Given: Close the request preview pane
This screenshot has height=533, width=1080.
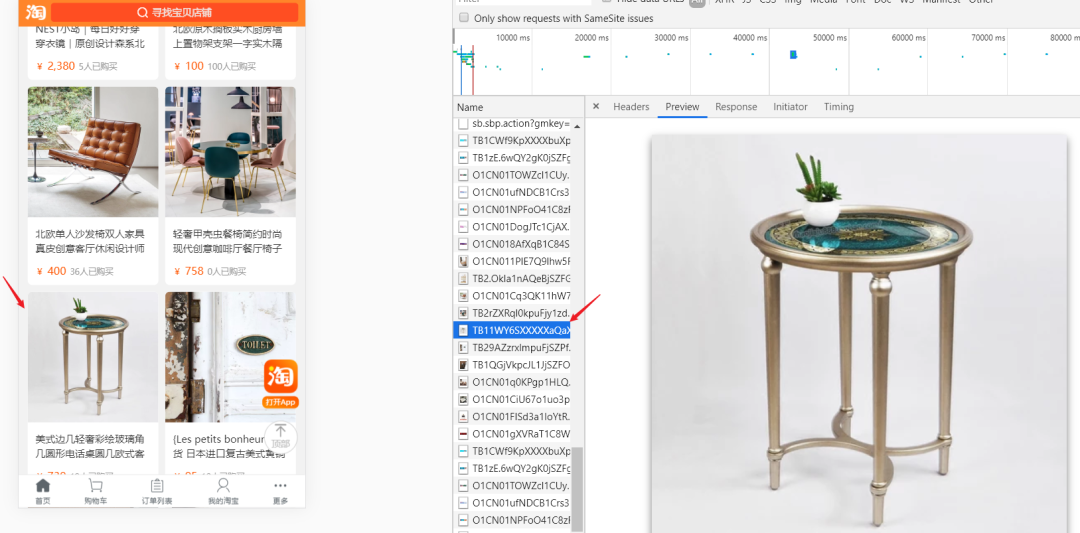Looking at the screenshot, I should (x=596, y=107).
